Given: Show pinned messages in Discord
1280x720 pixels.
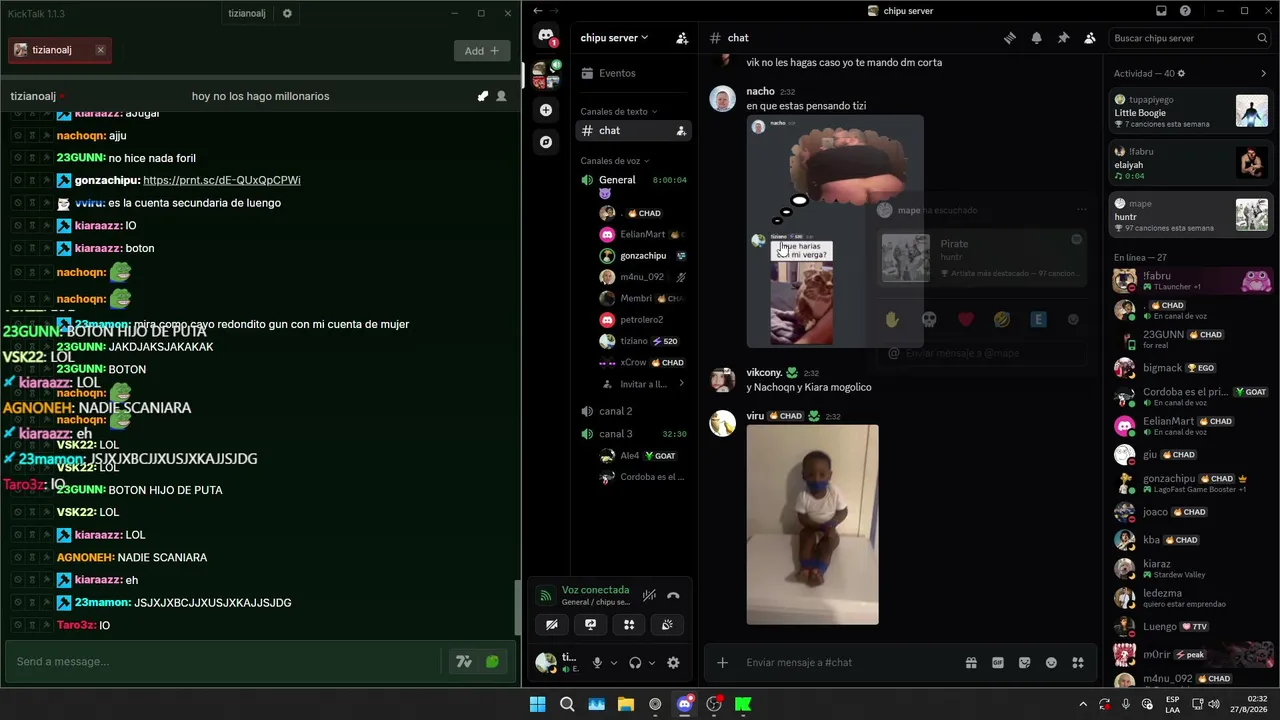Looking at the screenshot, I should pyautogui.click(x=1063, y=38).
